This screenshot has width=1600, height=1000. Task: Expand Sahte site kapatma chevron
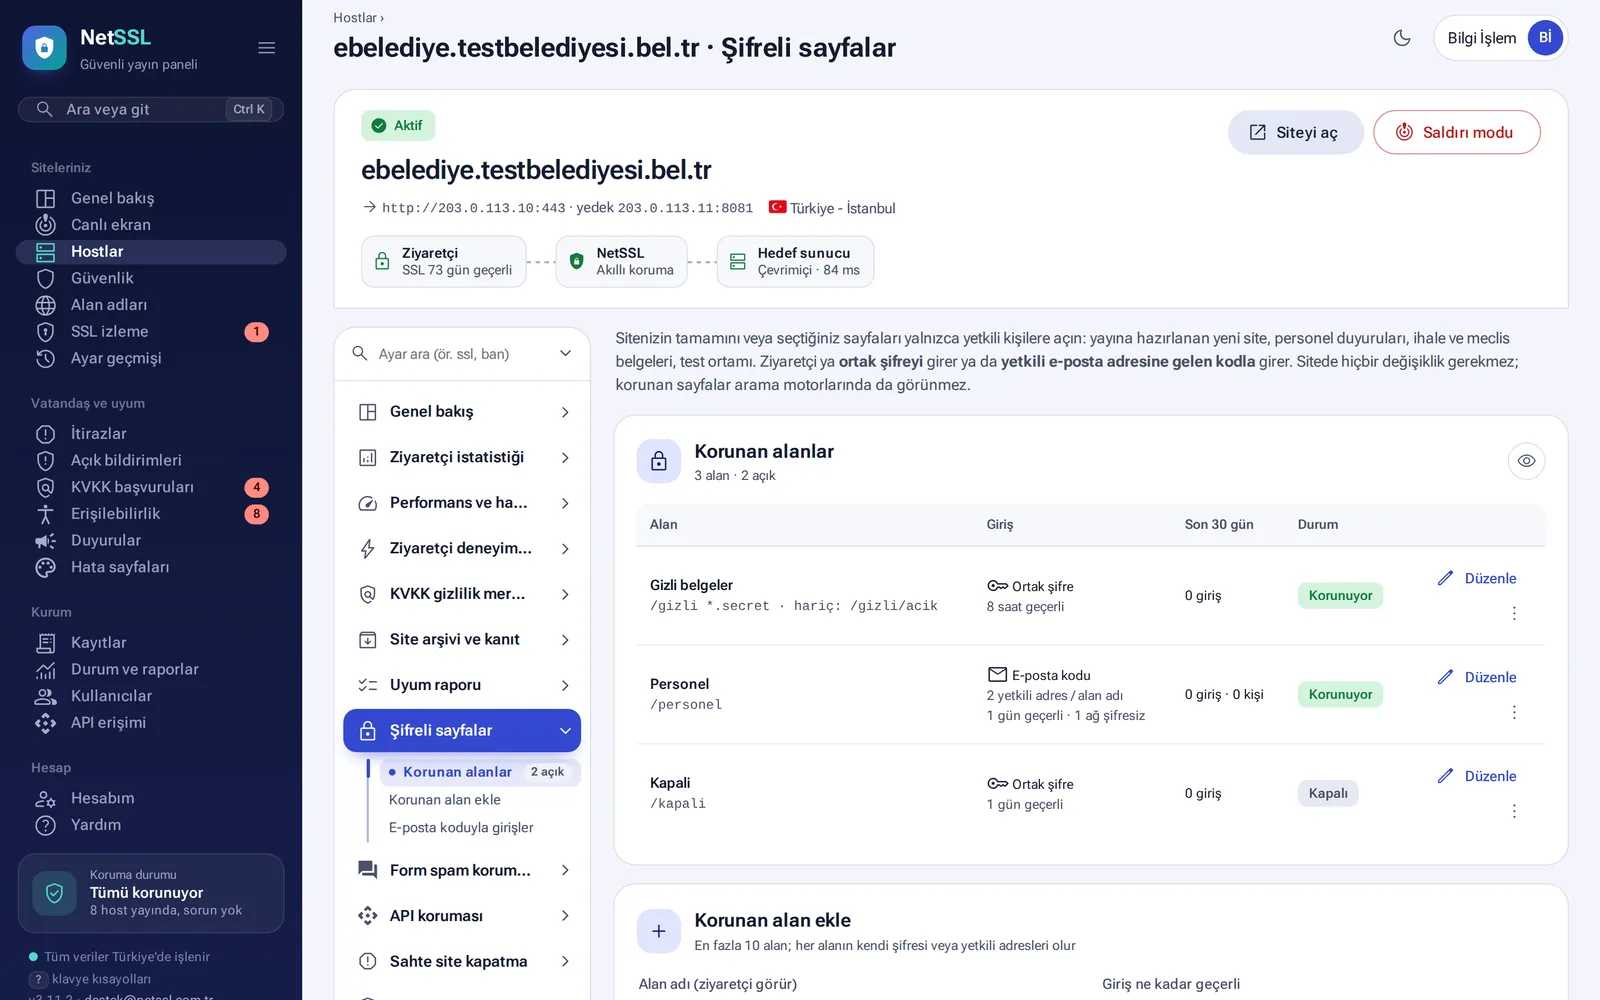point(565,962)
